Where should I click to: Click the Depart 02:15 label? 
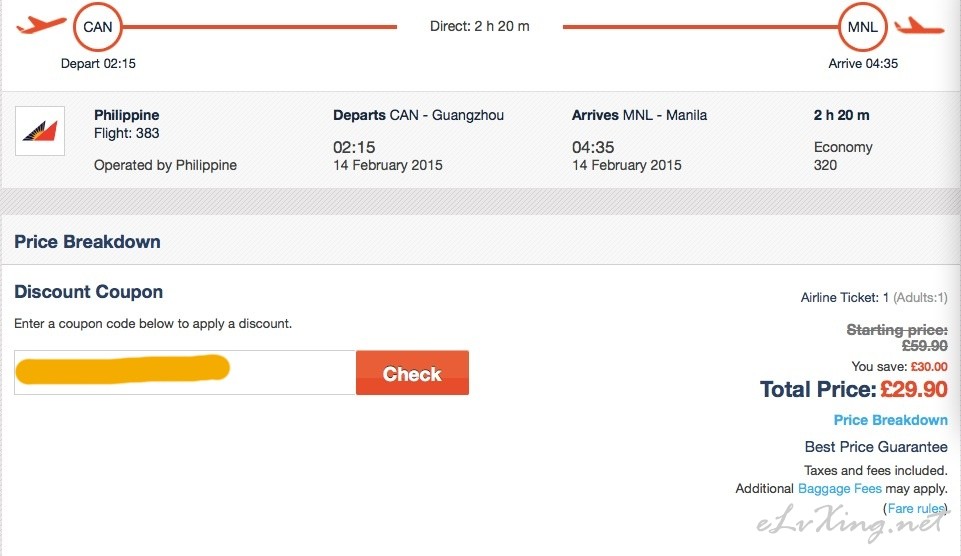tap(98, 63)
